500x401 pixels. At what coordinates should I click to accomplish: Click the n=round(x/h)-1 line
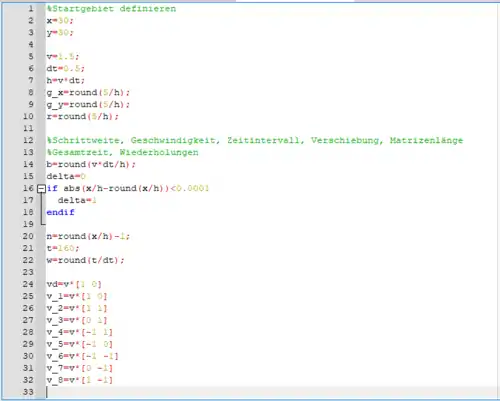tap(88, 236)
